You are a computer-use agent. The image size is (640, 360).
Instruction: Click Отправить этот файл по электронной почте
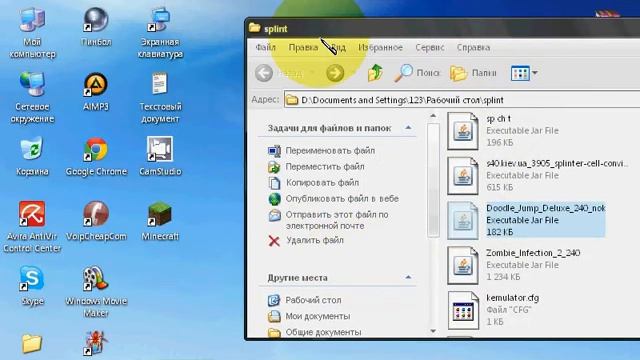pos(337,220)
